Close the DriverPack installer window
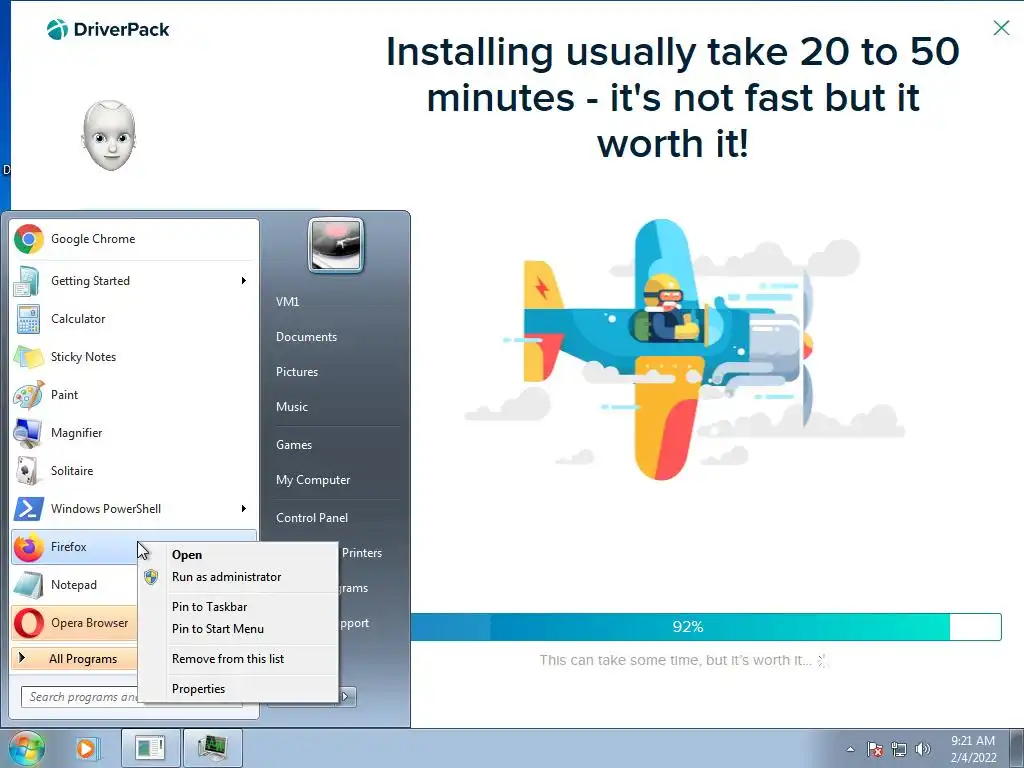 (1001, 27)
